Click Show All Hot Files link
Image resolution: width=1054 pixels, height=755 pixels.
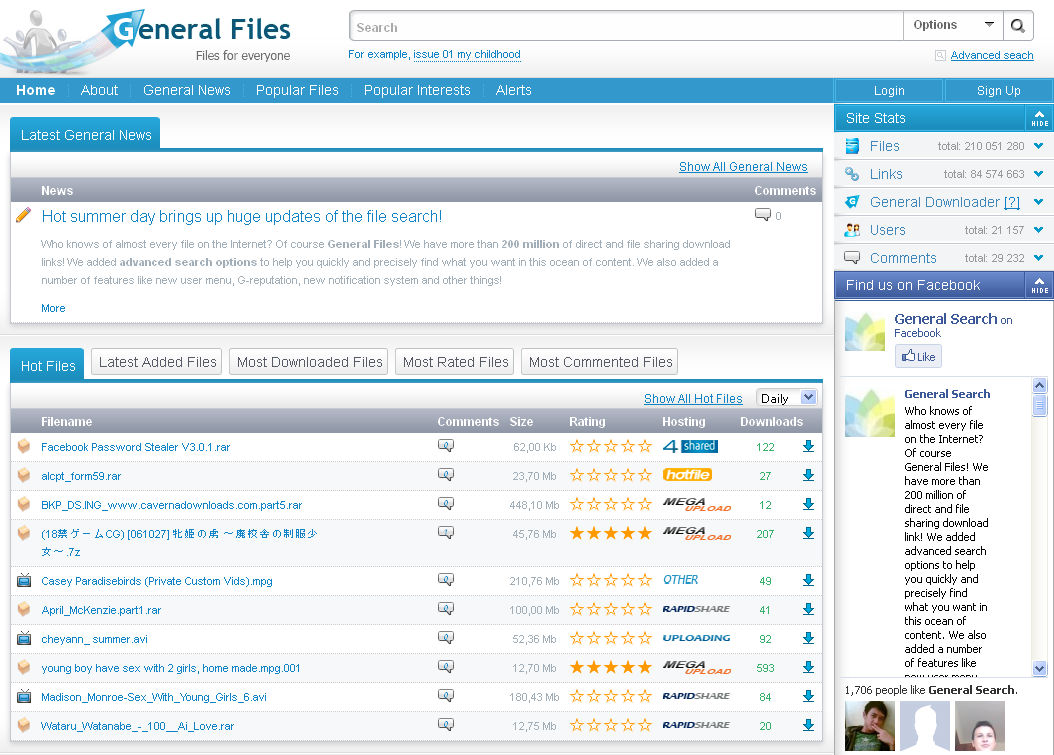tap(693, 399)
